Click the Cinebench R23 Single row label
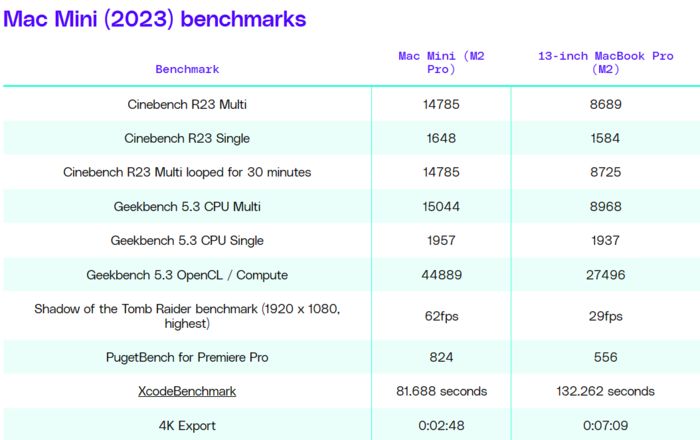Viewport: 700px width, 440px height. (187, 138)
